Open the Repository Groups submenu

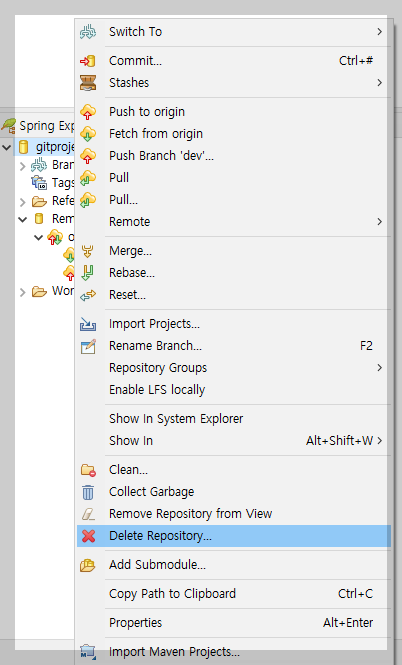click(233, 368)
